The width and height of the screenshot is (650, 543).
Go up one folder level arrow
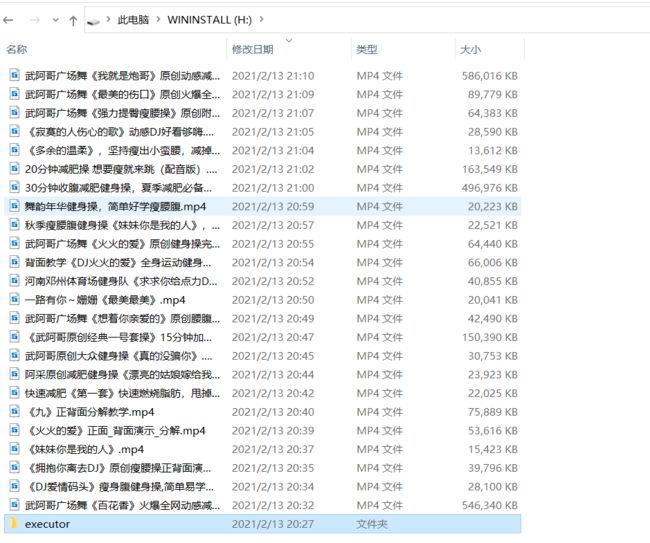73,20
